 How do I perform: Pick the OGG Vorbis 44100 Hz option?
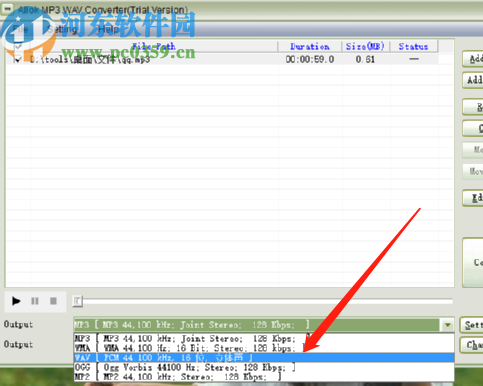[x=264, y=367]
